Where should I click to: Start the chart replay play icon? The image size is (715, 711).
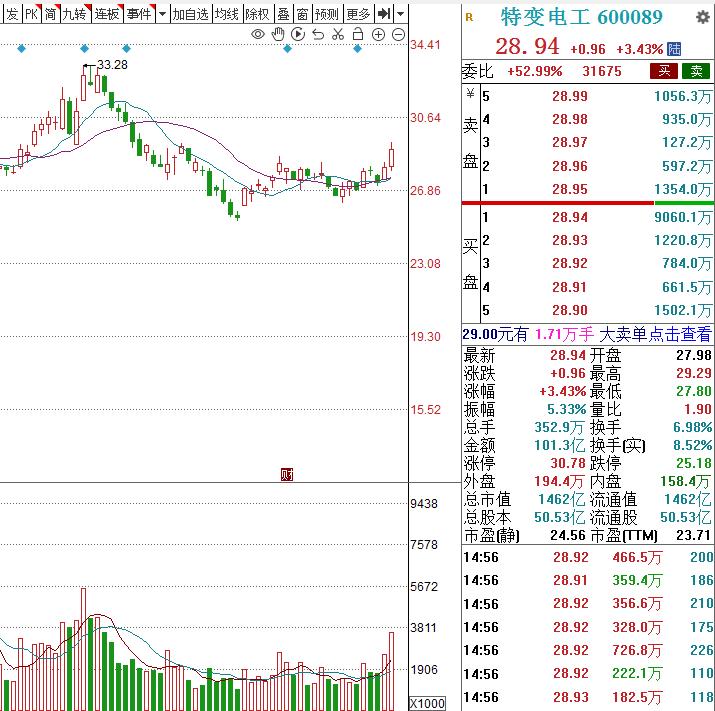298,34
